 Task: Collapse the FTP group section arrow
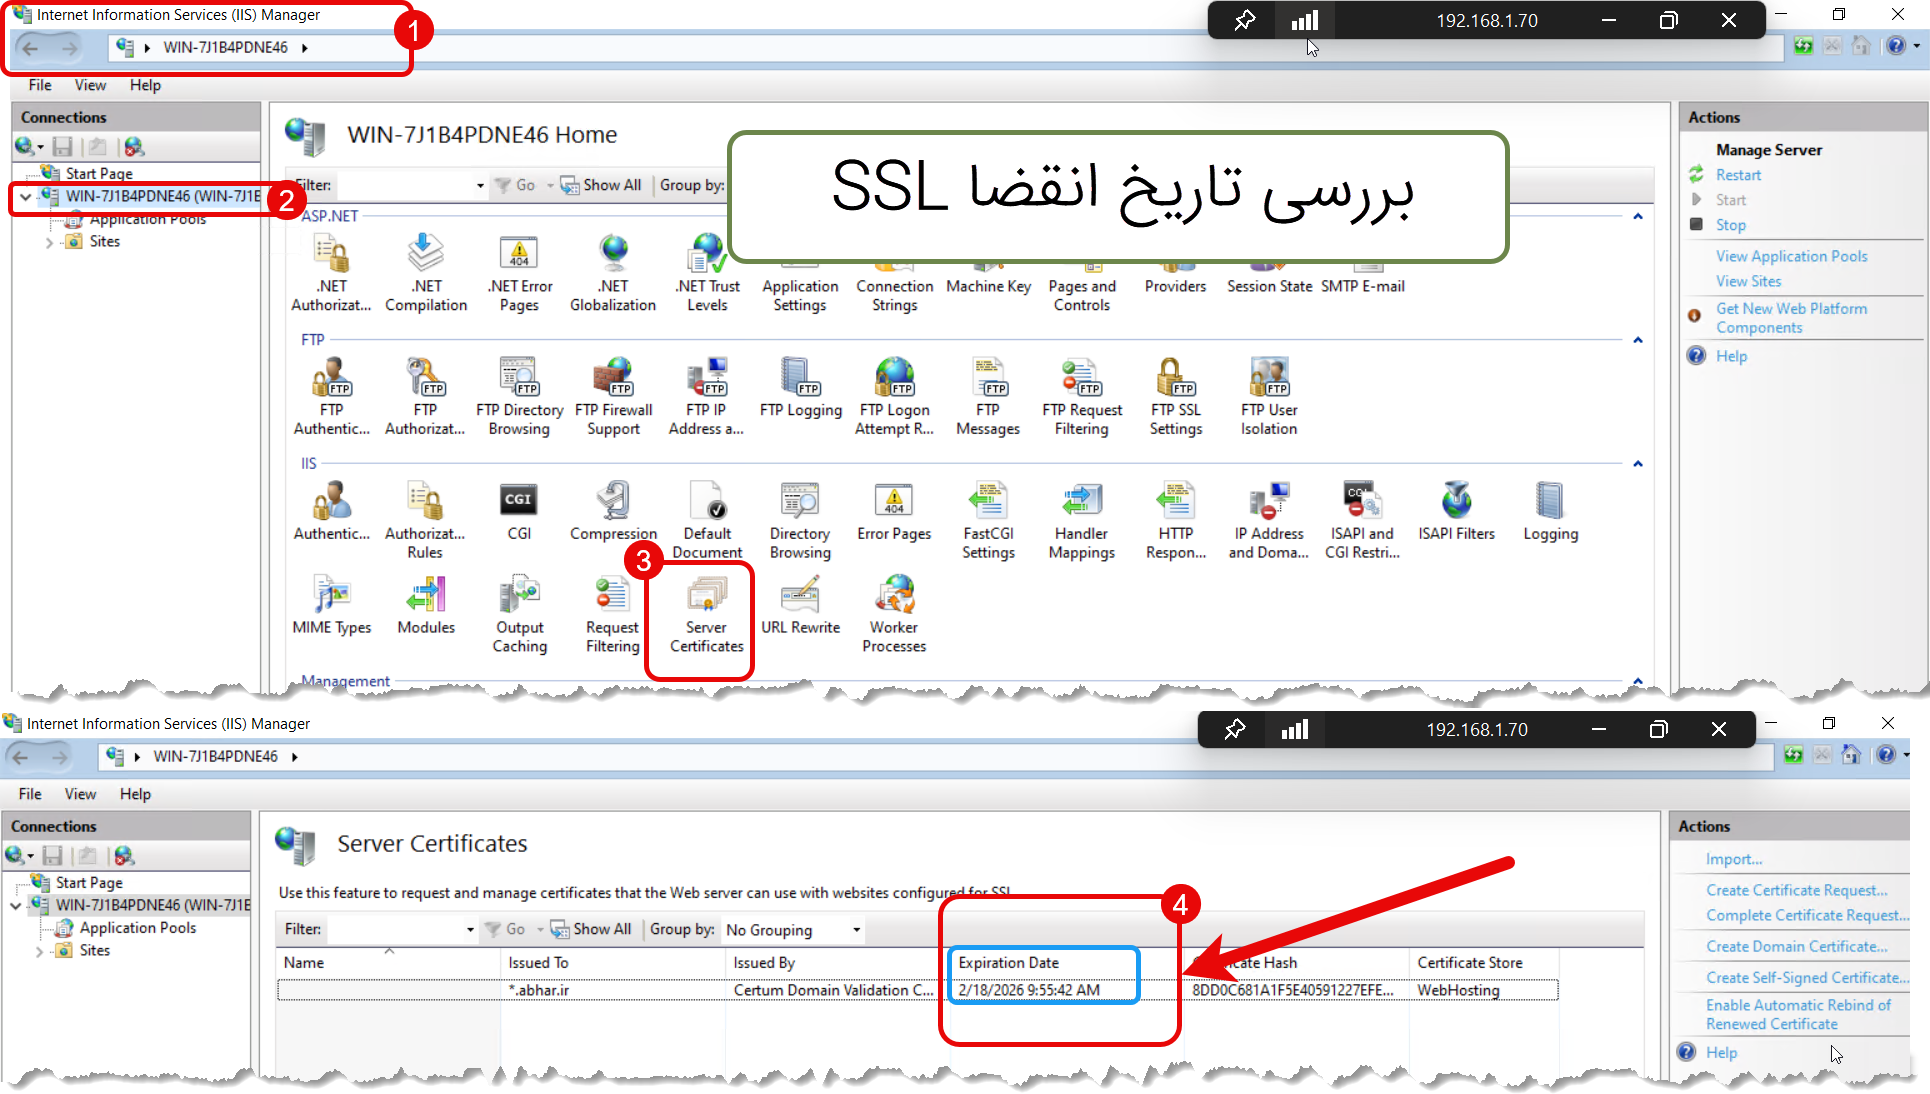click(x=1638, y=340)
